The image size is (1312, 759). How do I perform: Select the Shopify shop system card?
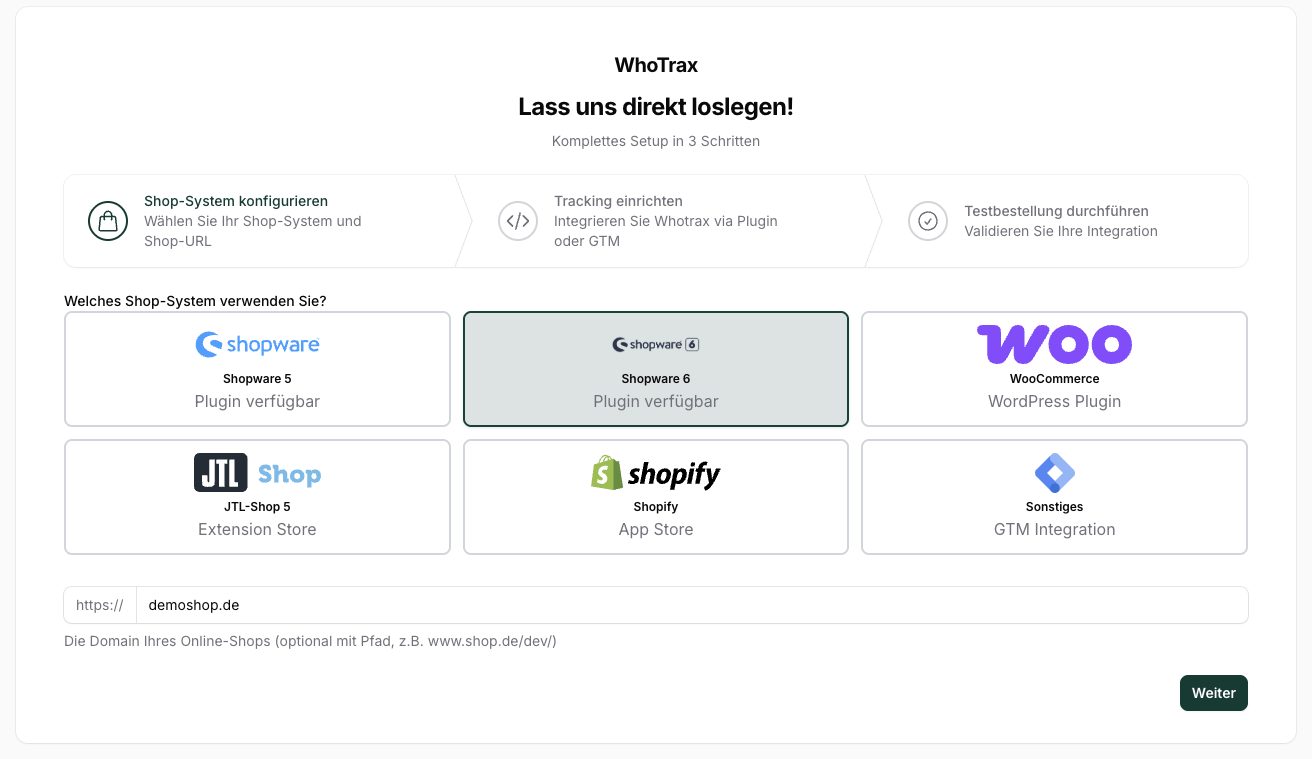coord(655,497)
